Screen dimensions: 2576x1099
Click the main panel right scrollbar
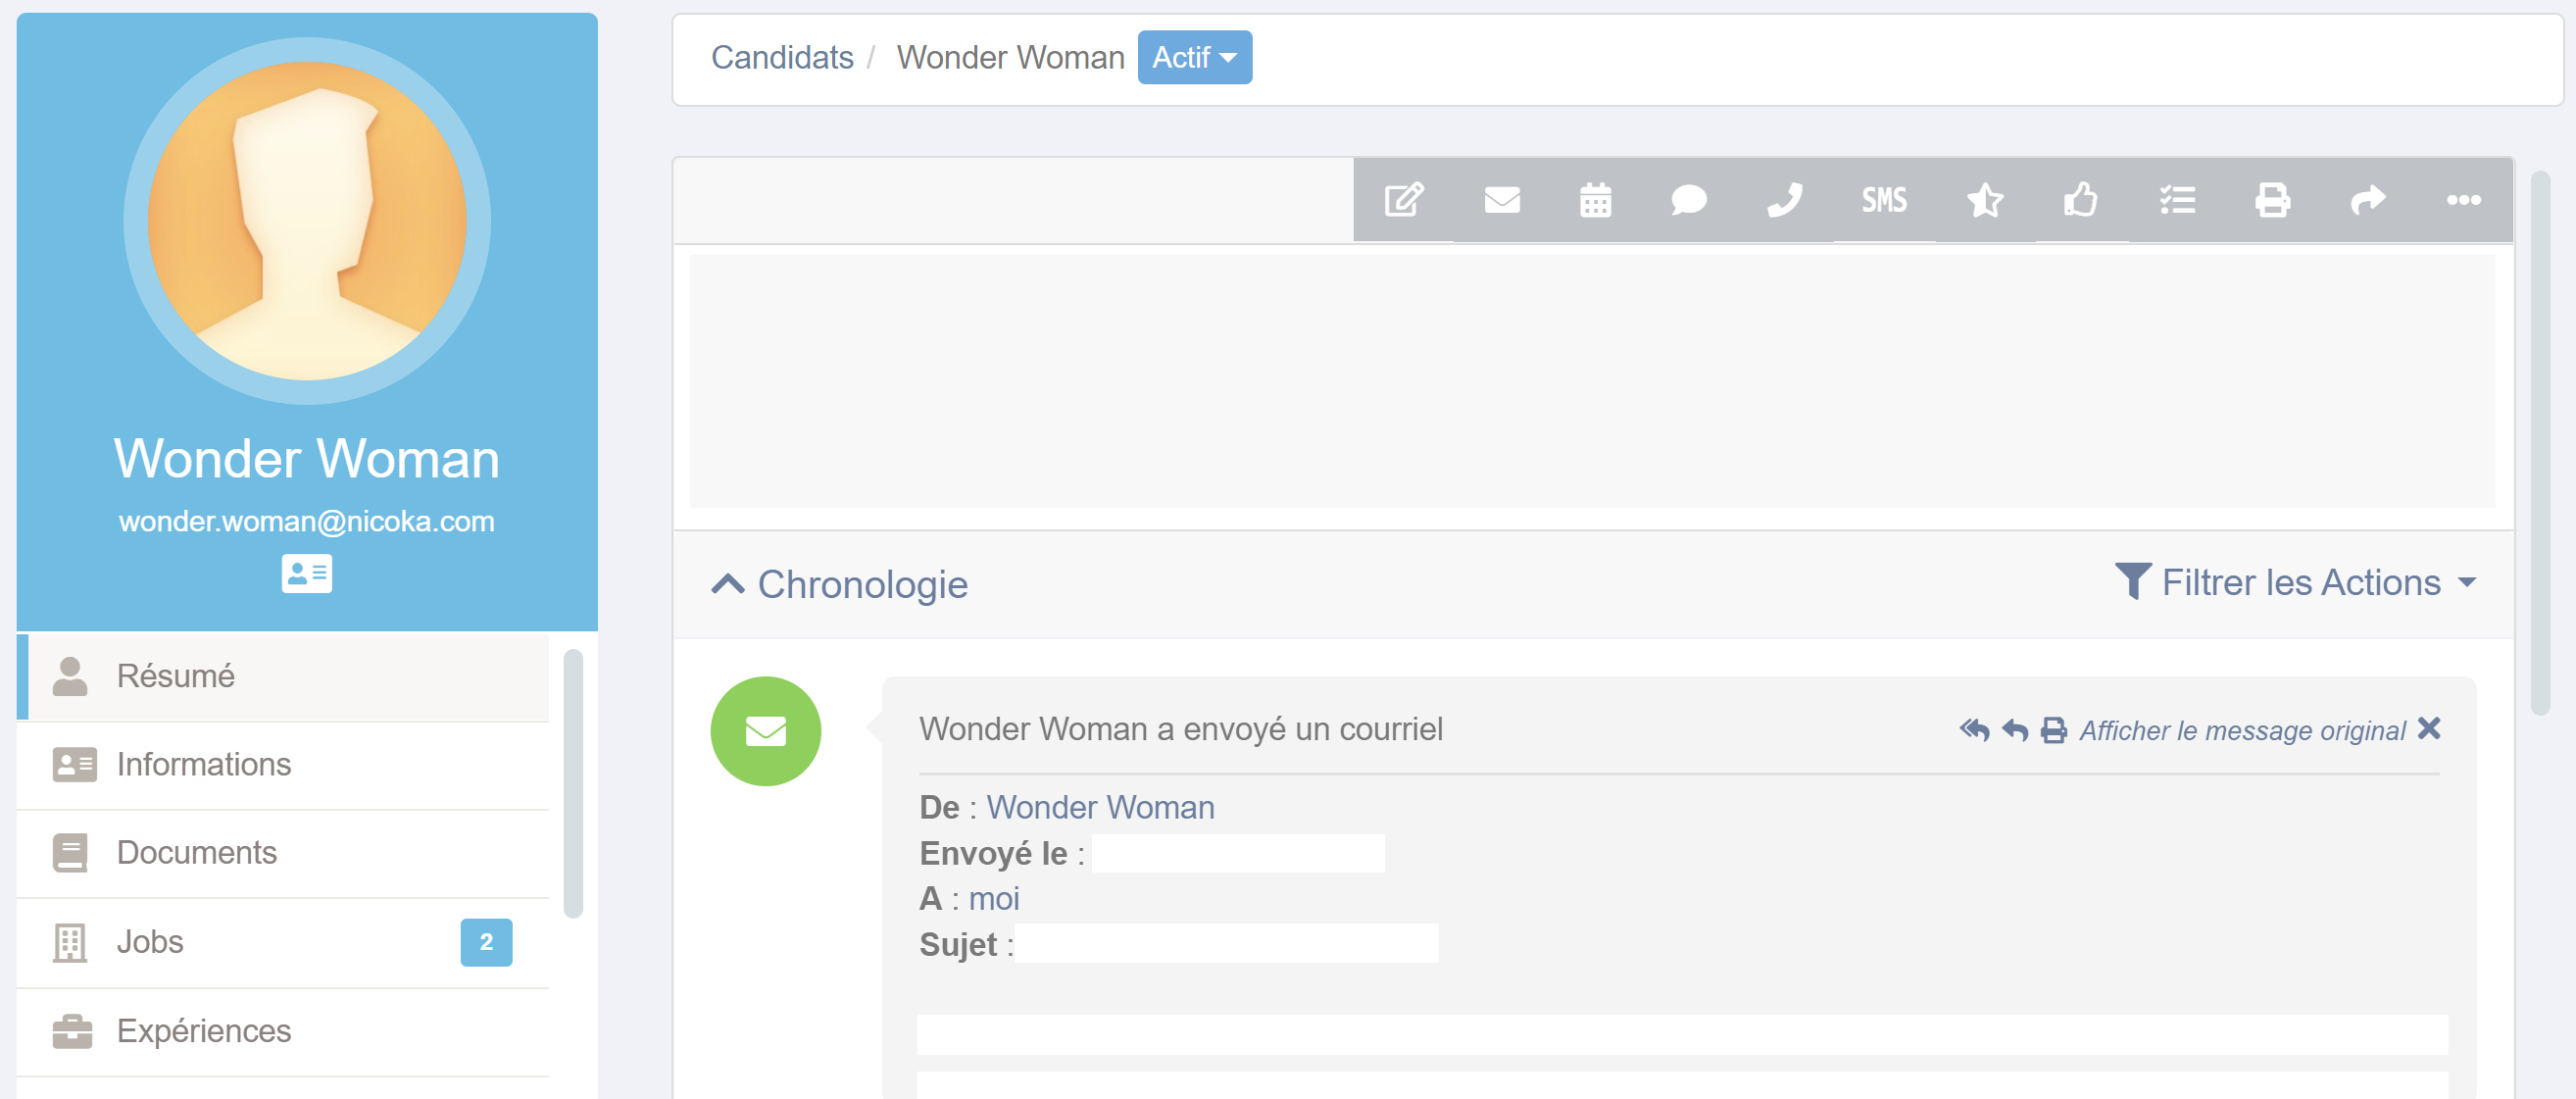pos(2540,443)
